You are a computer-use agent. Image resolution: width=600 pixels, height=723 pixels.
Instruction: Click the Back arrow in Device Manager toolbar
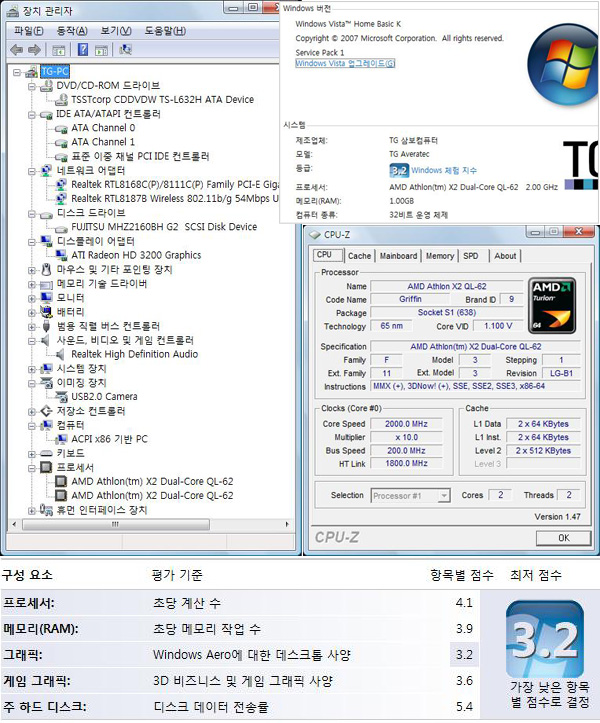pos(17,49)
